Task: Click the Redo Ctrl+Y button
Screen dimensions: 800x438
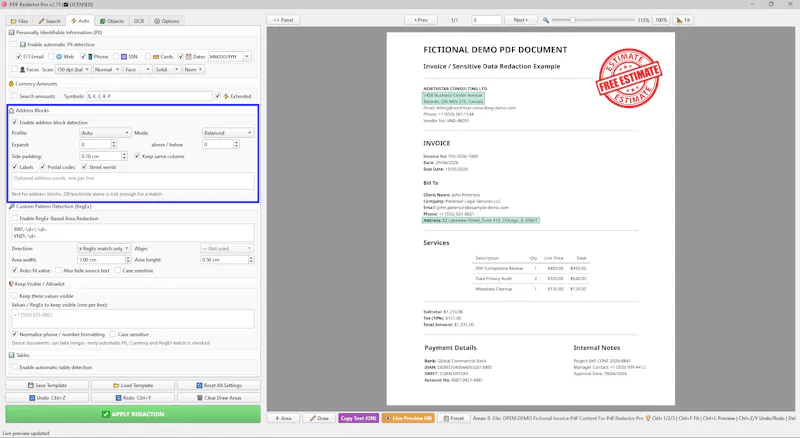Action: click(x=133, y=398)
